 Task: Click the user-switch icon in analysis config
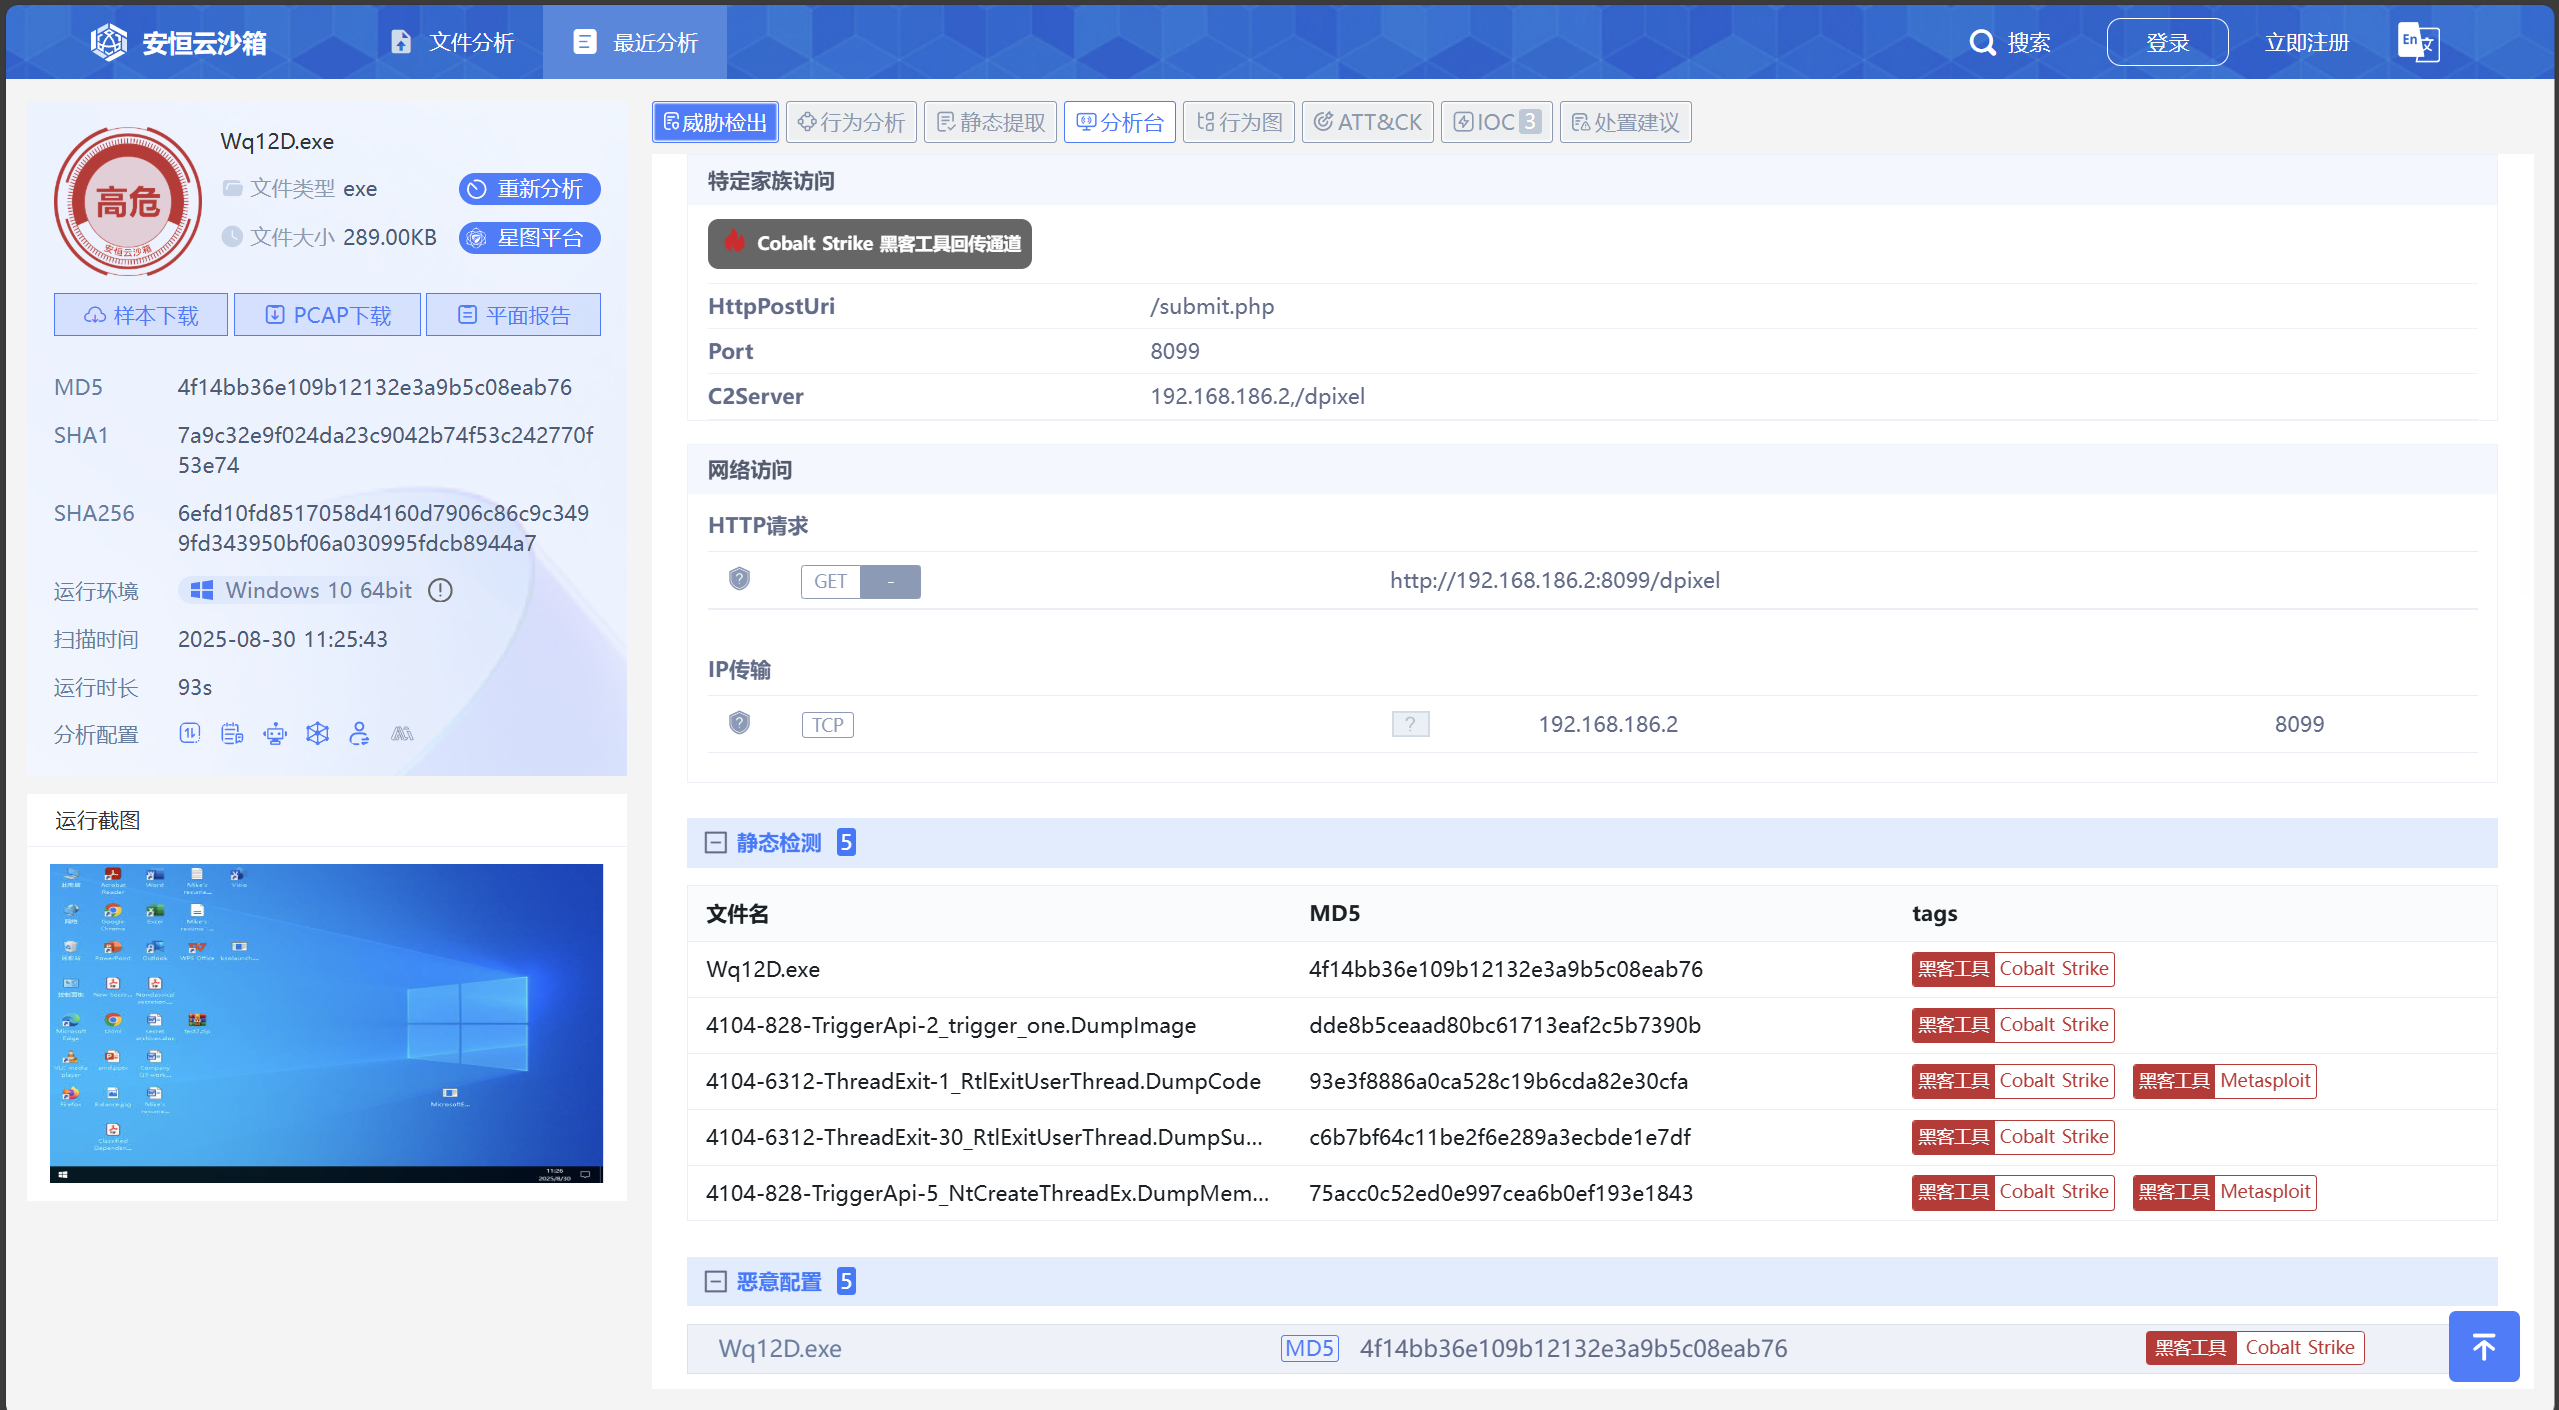pos(359,734)
